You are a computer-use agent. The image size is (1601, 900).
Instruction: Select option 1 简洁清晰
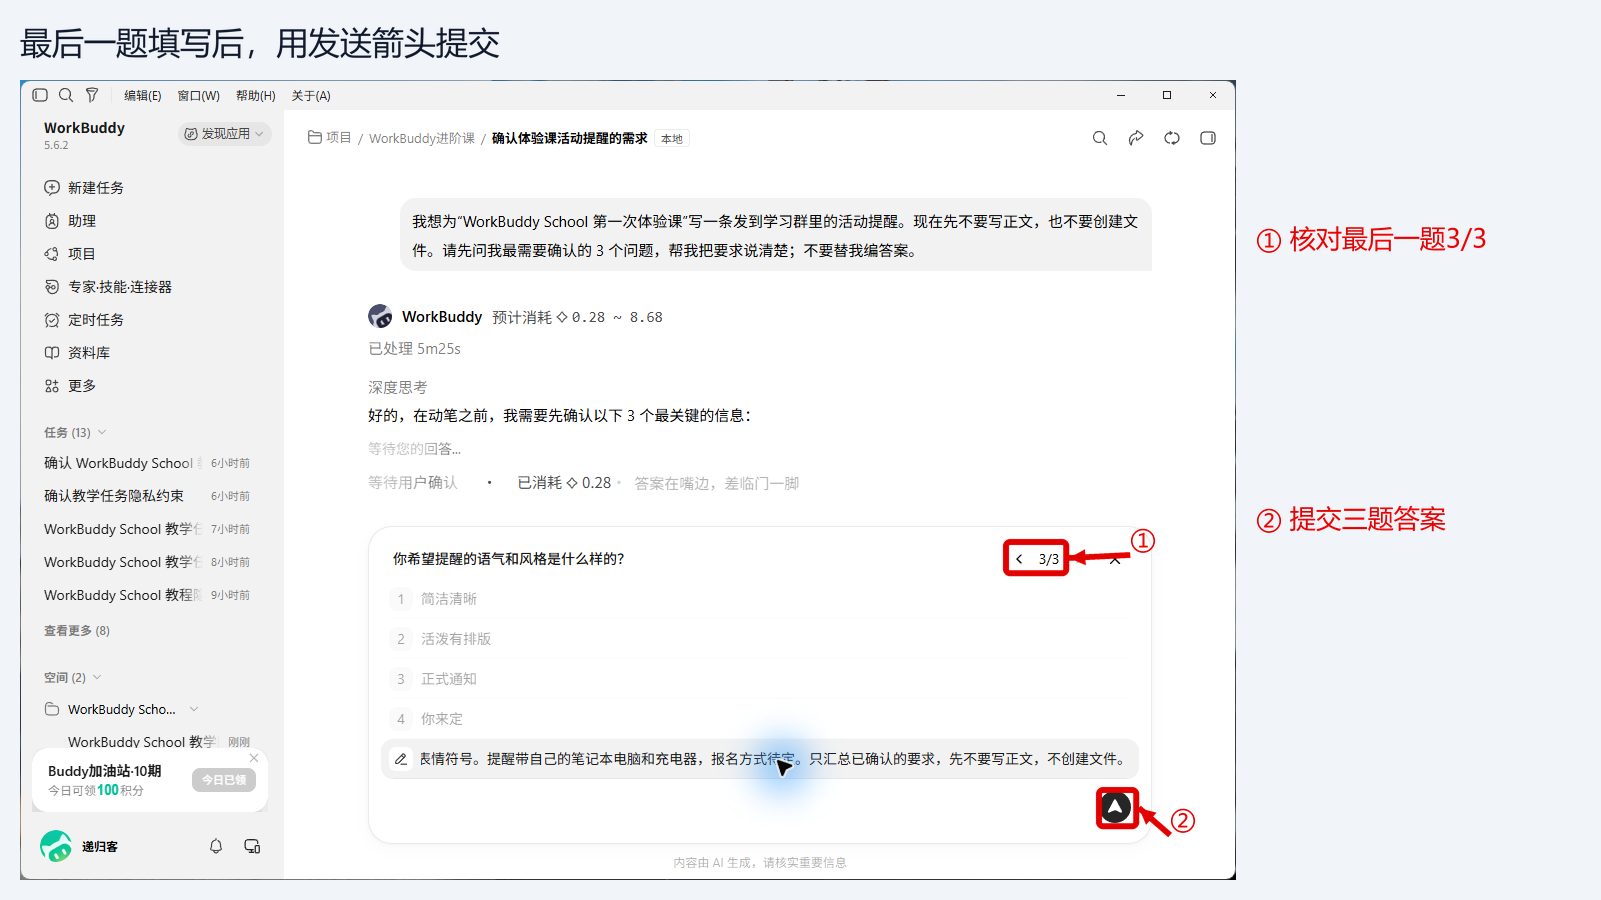759,599
